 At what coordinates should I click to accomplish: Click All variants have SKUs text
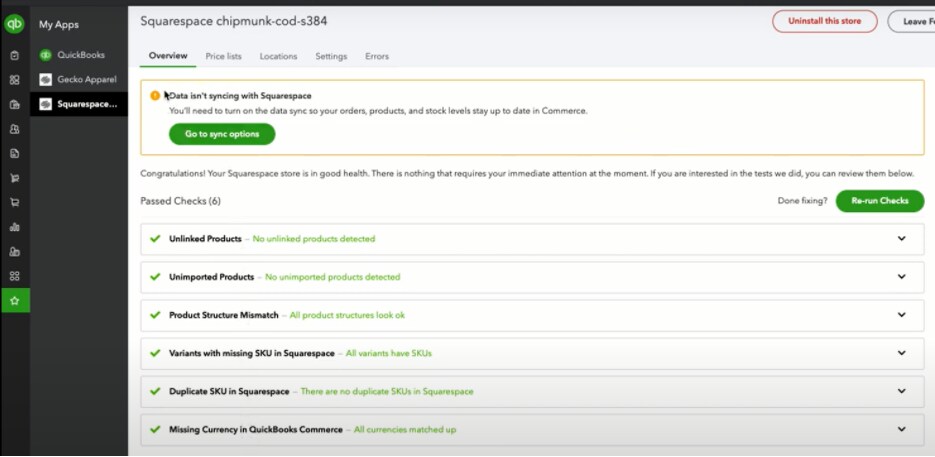coord(389,353)
